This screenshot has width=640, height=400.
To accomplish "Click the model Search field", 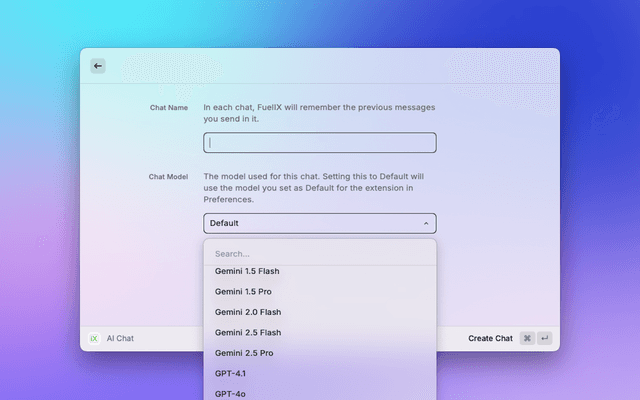I will pos(320,254).
